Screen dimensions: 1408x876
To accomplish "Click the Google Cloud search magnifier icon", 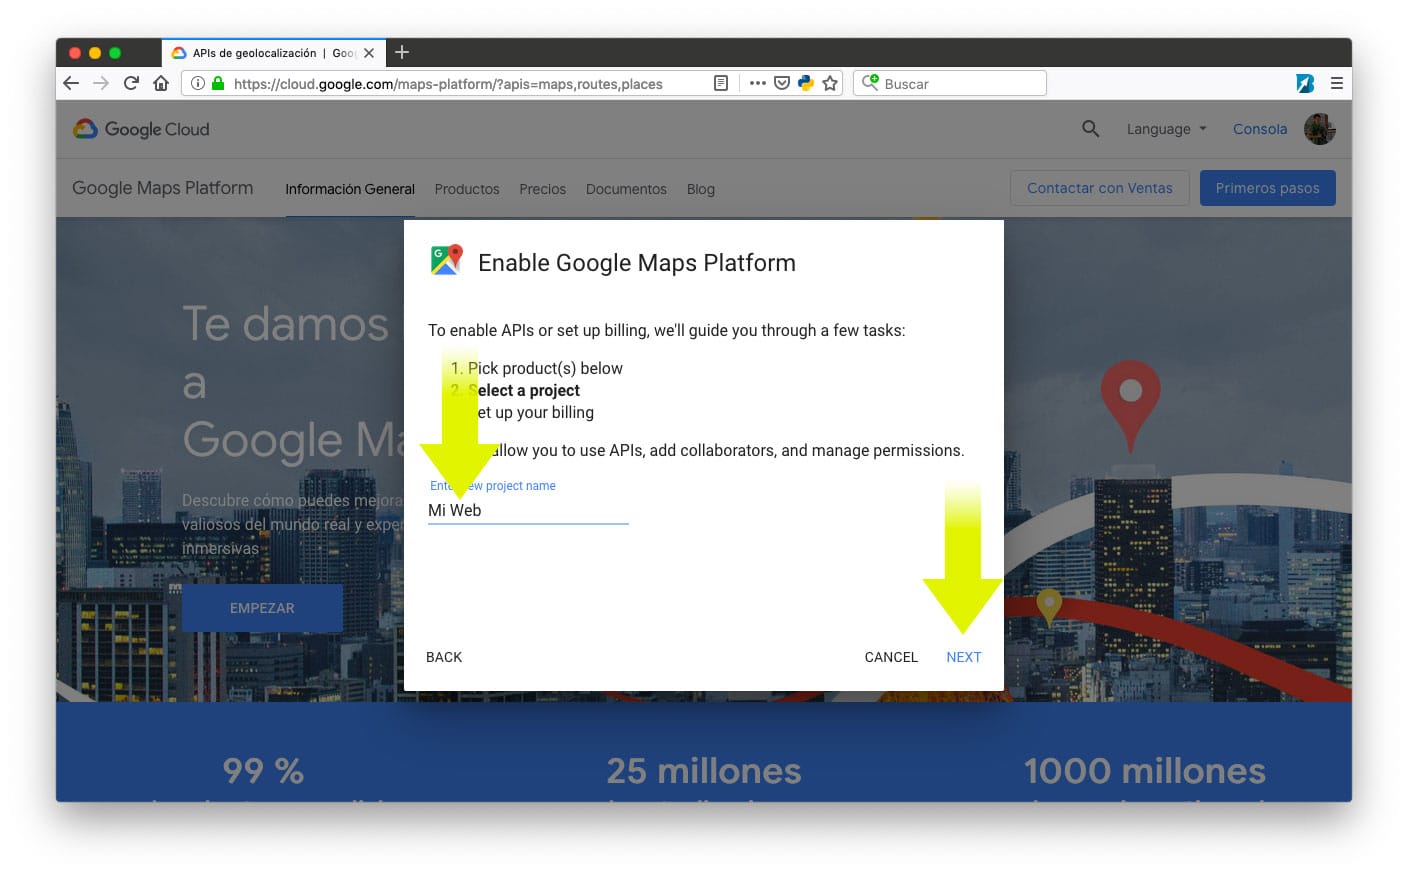I will point(1090,129).
